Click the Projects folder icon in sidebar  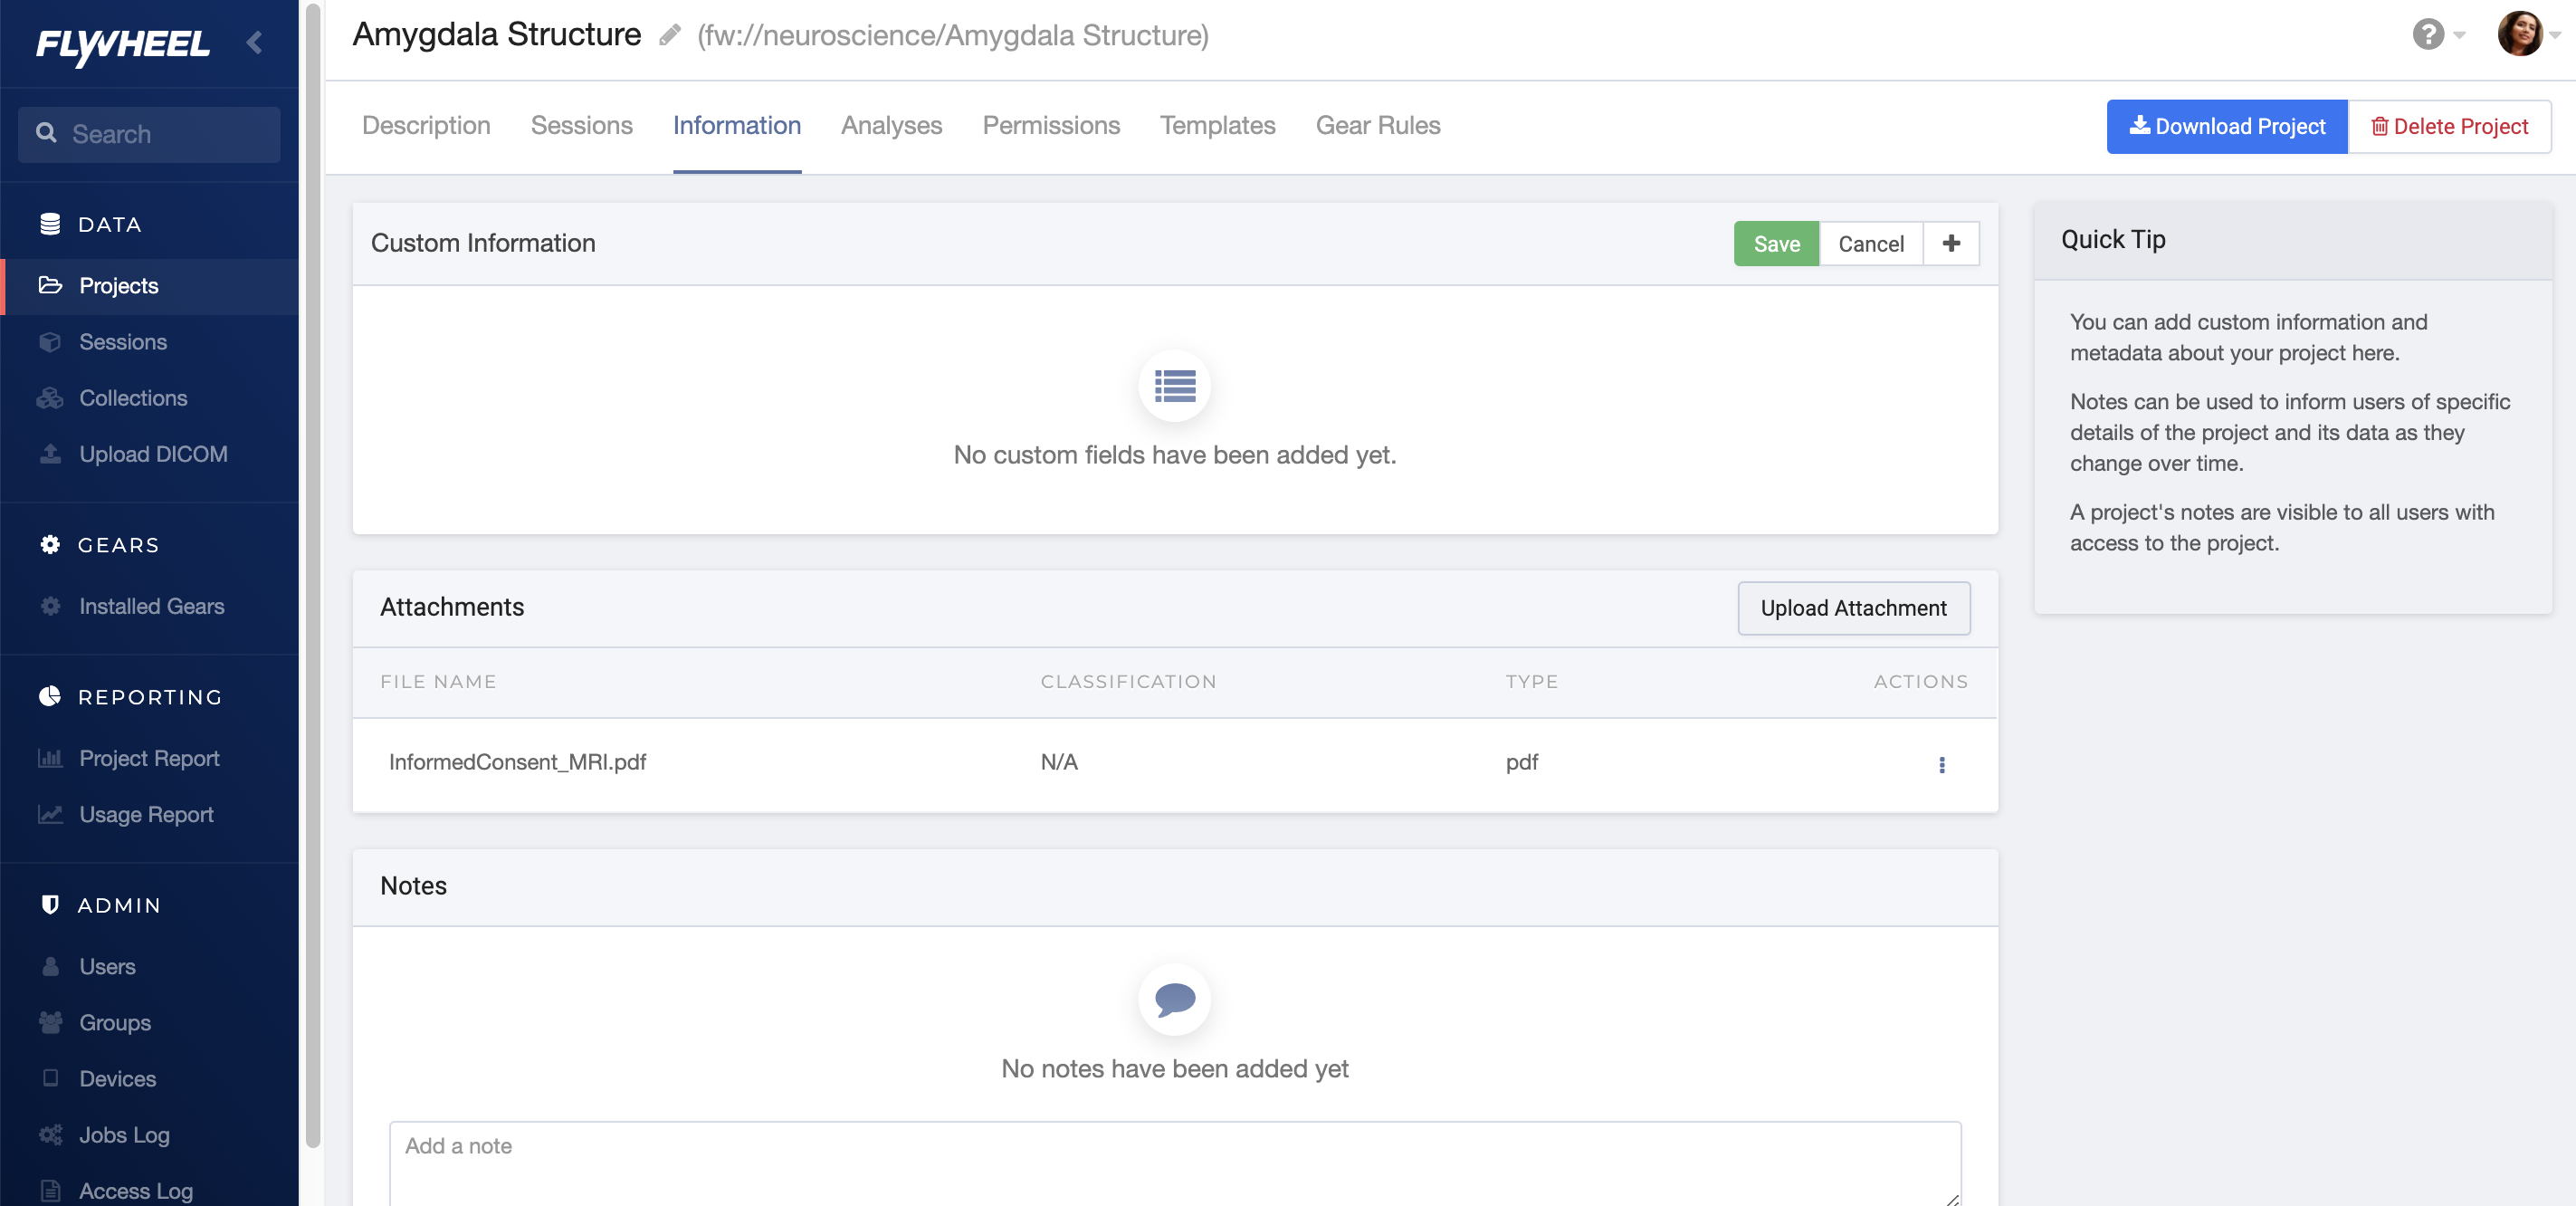(50, 285)
